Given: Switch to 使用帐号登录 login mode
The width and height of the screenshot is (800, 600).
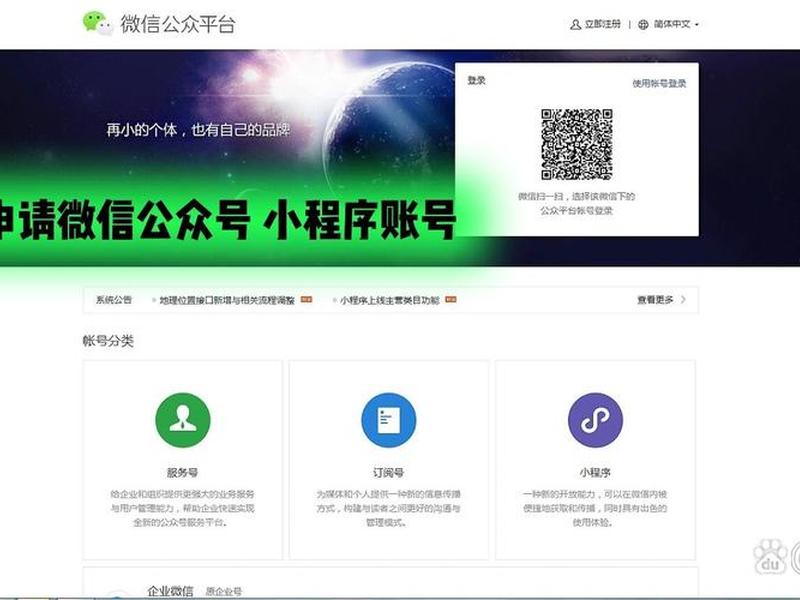Looking at the screenshot, I should (659, 83).
